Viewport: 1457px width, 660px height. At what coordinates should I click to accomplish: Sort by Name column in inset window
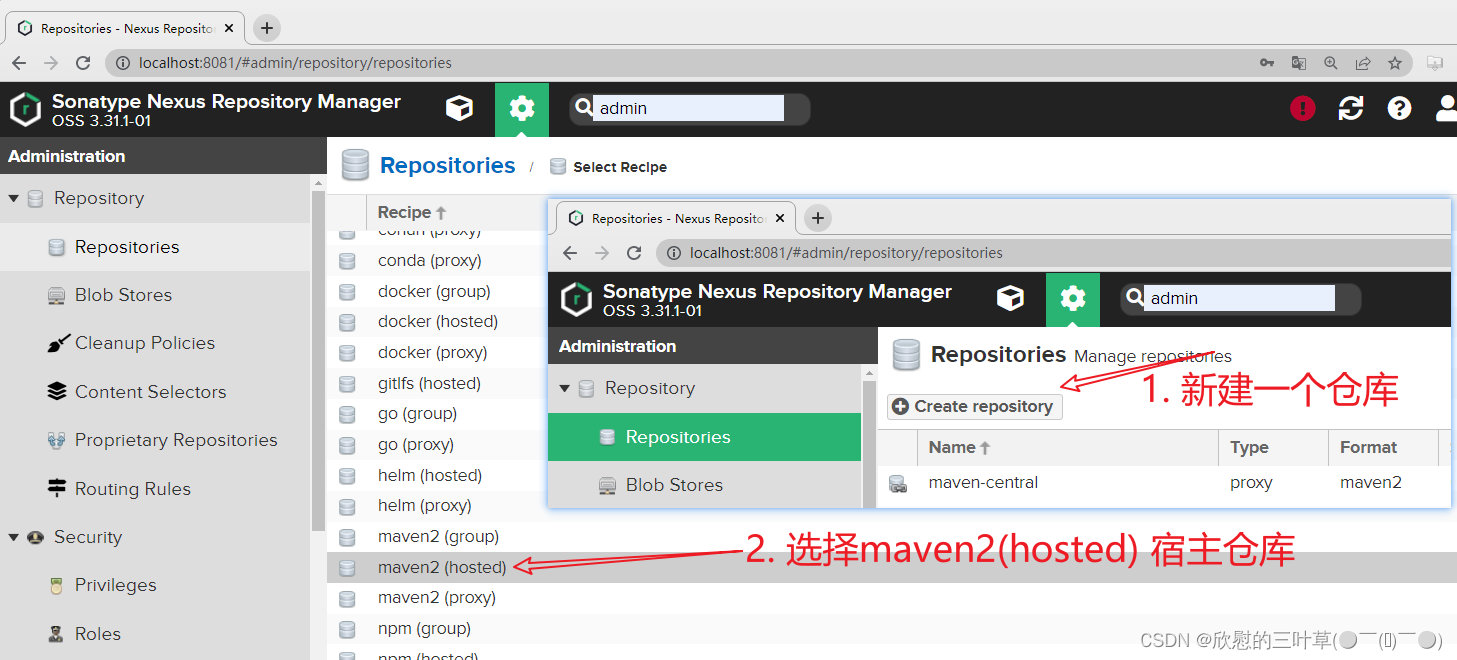coord(960,448)
